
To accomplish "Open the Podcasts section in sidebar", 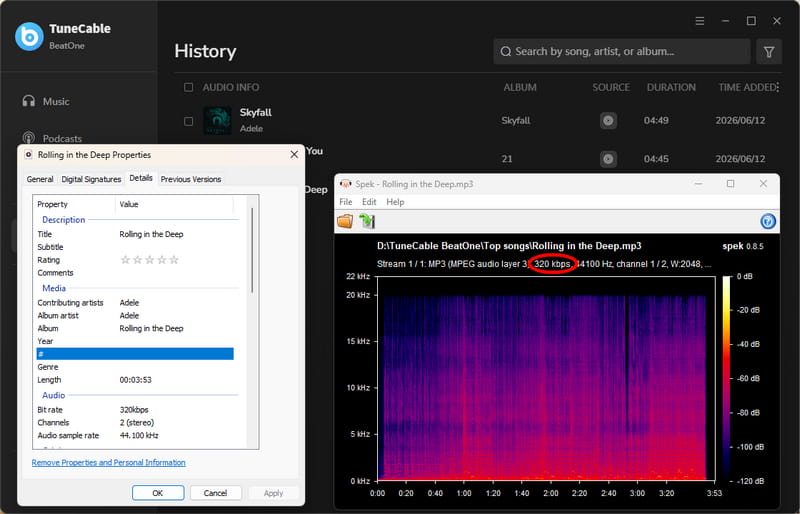I will tap(52, 138).
